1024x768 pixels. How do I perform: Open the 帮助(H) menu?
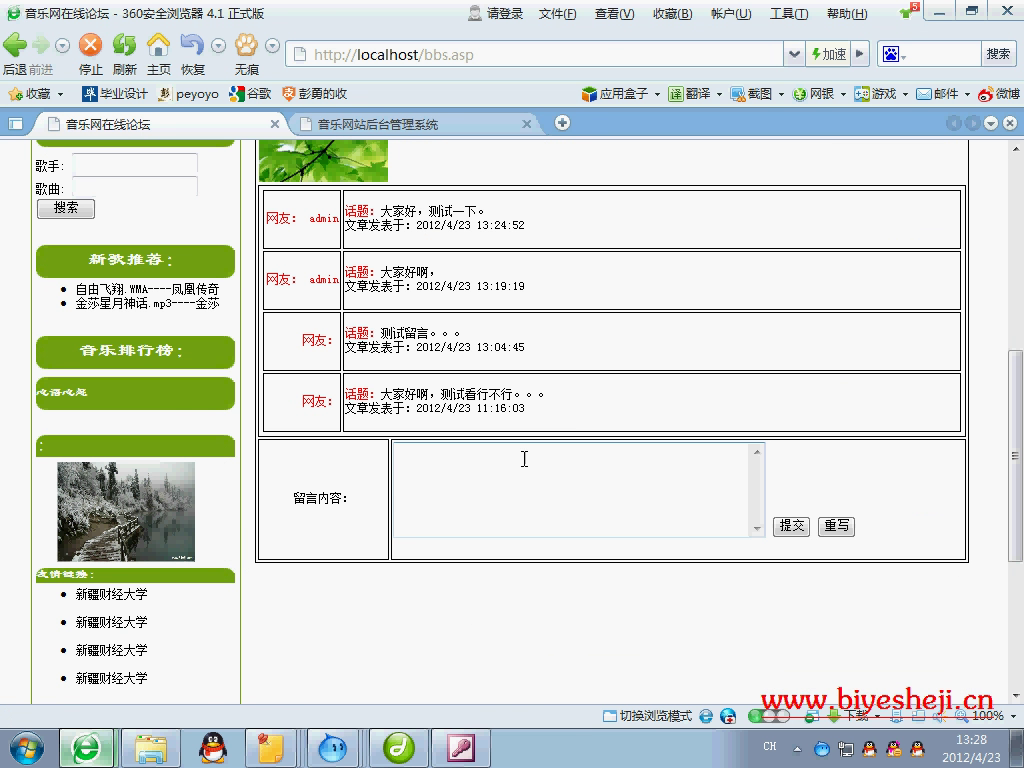point(847,14)
